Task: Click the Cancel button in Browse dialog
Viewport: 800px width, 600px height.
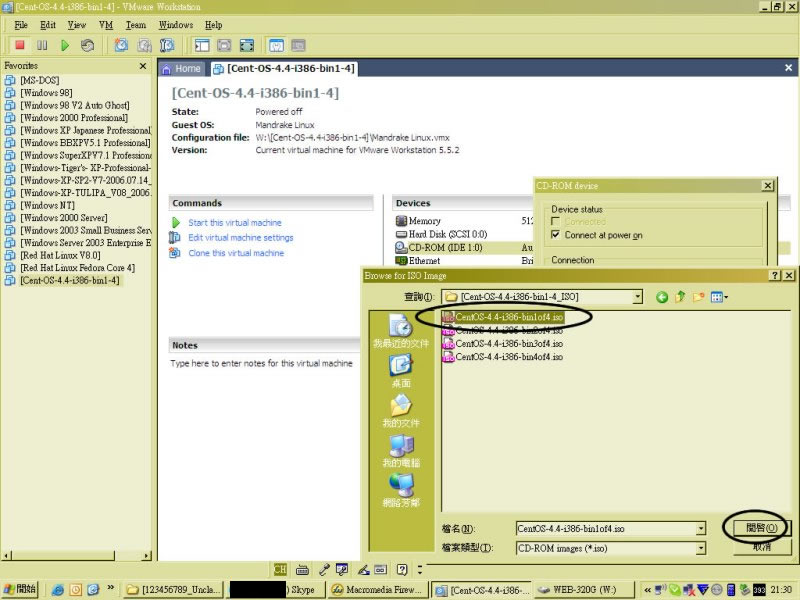Action: (x=761, y=547)
